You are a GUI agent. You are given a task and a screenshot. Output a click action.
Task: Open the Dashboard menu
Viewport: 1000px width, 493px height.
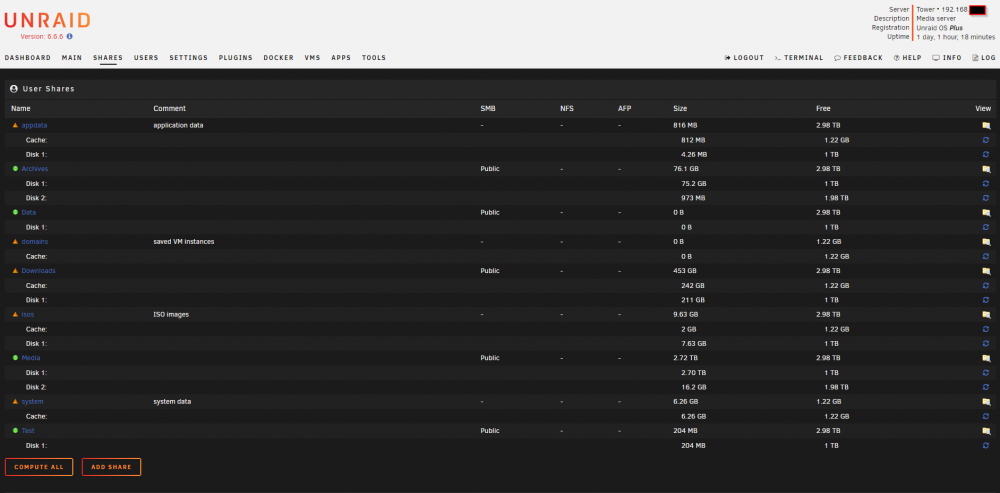(x=27, y=58)
